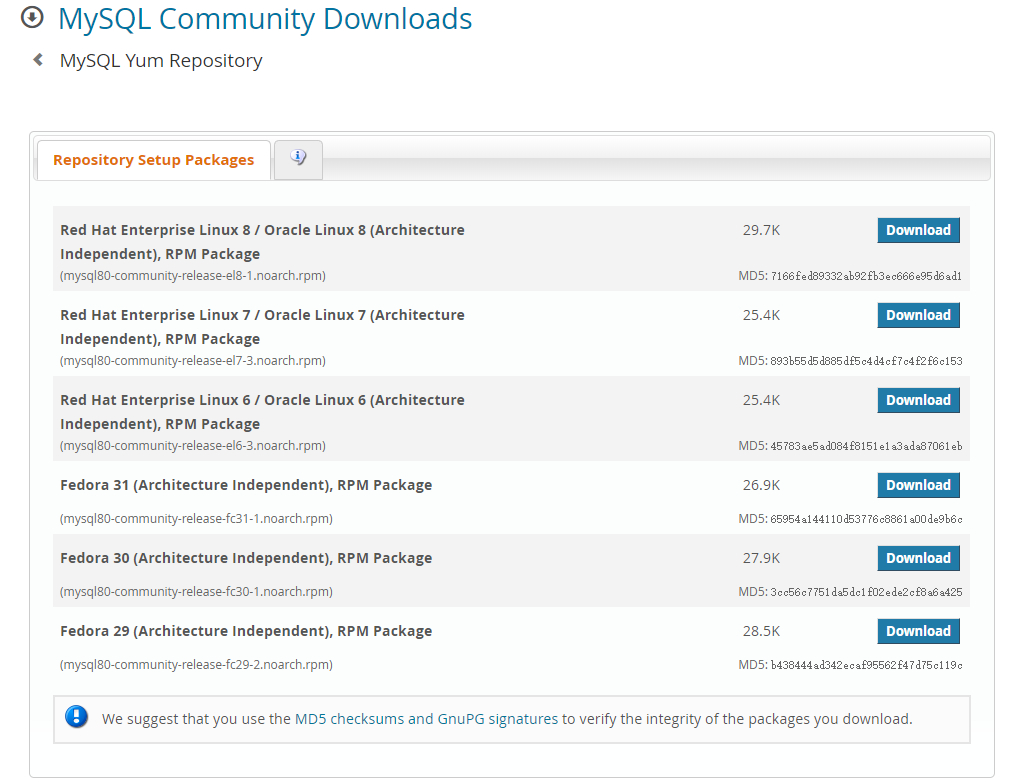Go back to MySQL Yum Repository

pyautogui.click(x=161, y=60)
